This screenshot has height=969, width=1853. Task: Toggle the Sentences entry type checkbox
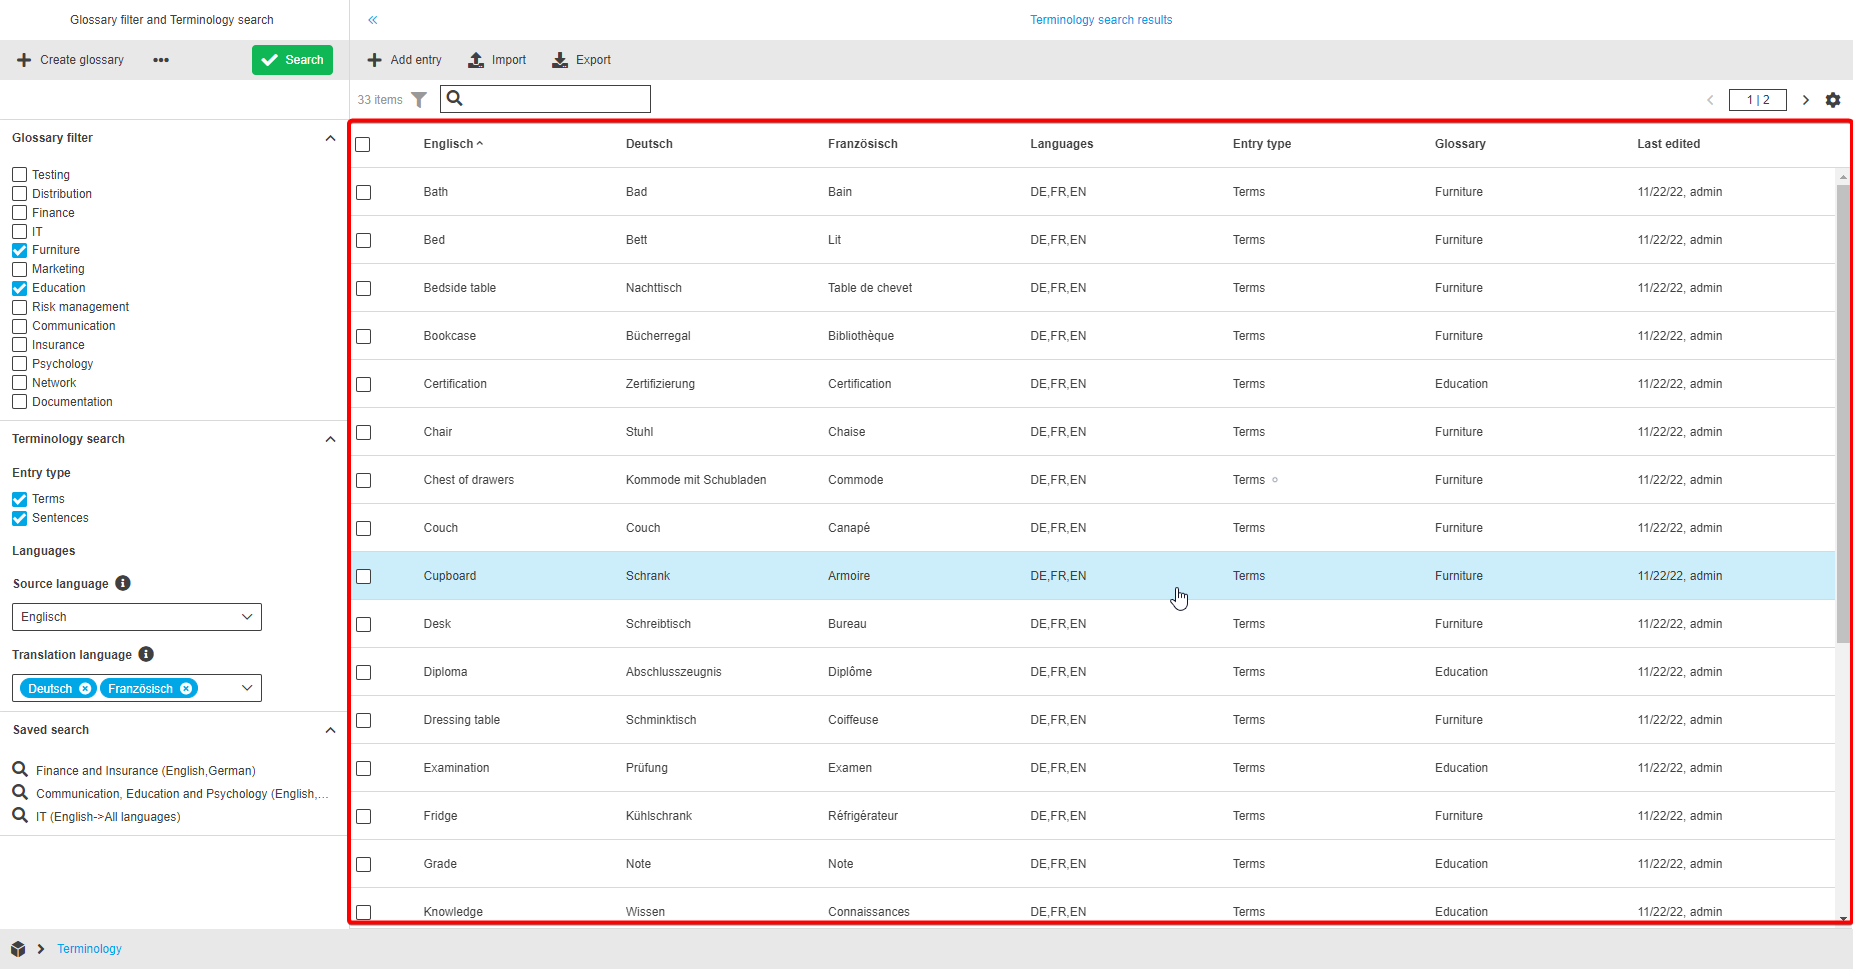20,518
